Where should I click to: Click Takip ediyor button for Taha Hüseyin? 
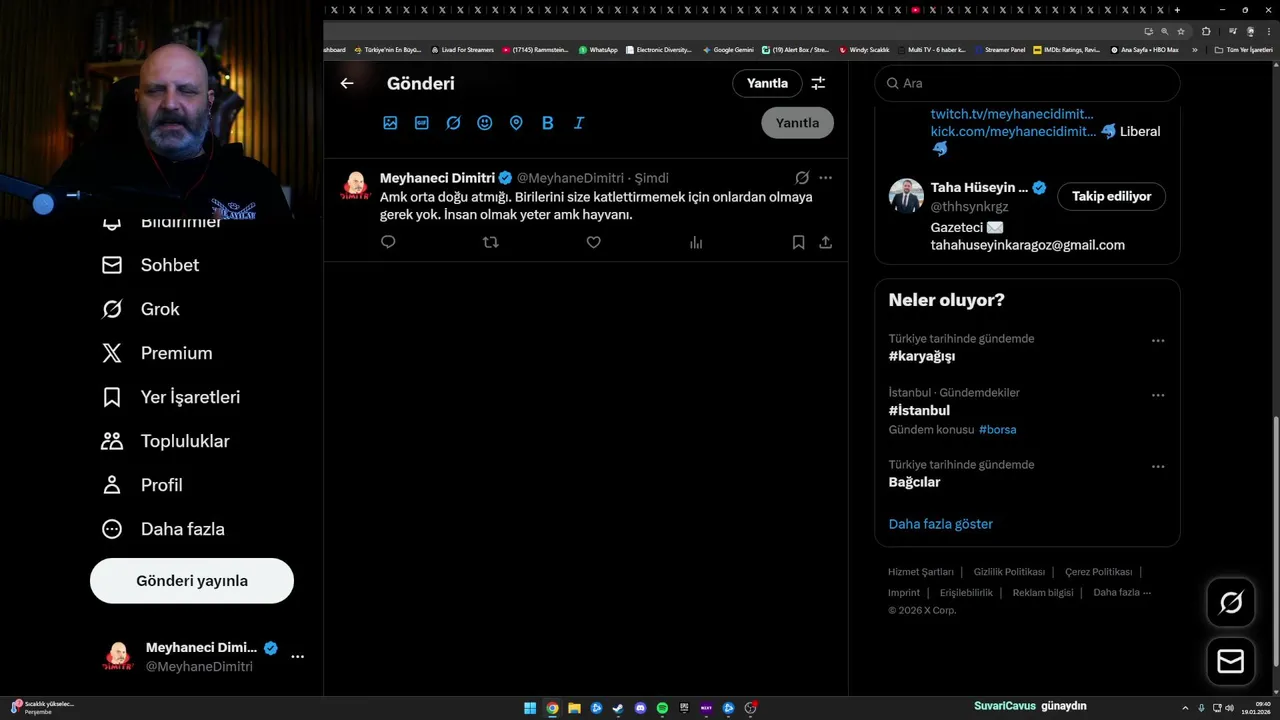tap(1111, 197)
